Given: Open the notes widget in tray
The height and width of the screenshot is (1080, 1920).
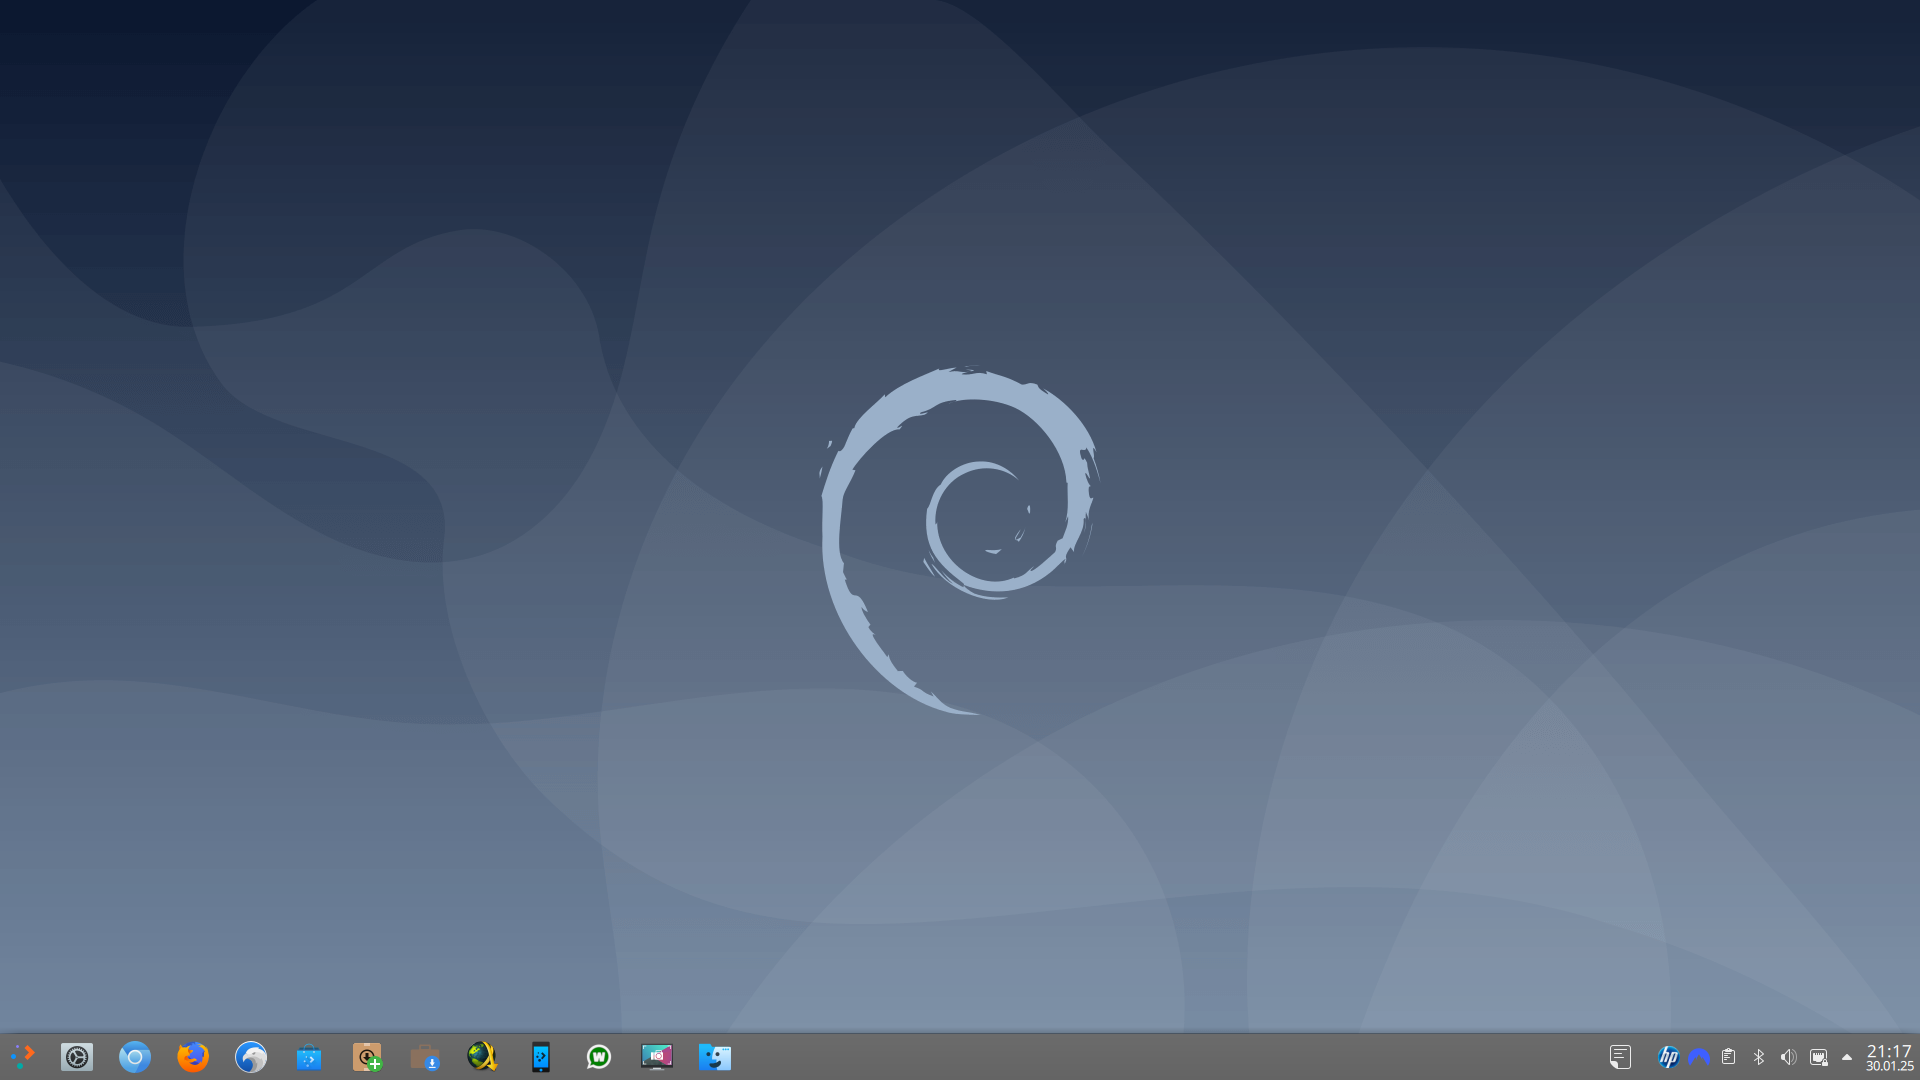Looking at the screenshot, I should coord(1620,1057).
